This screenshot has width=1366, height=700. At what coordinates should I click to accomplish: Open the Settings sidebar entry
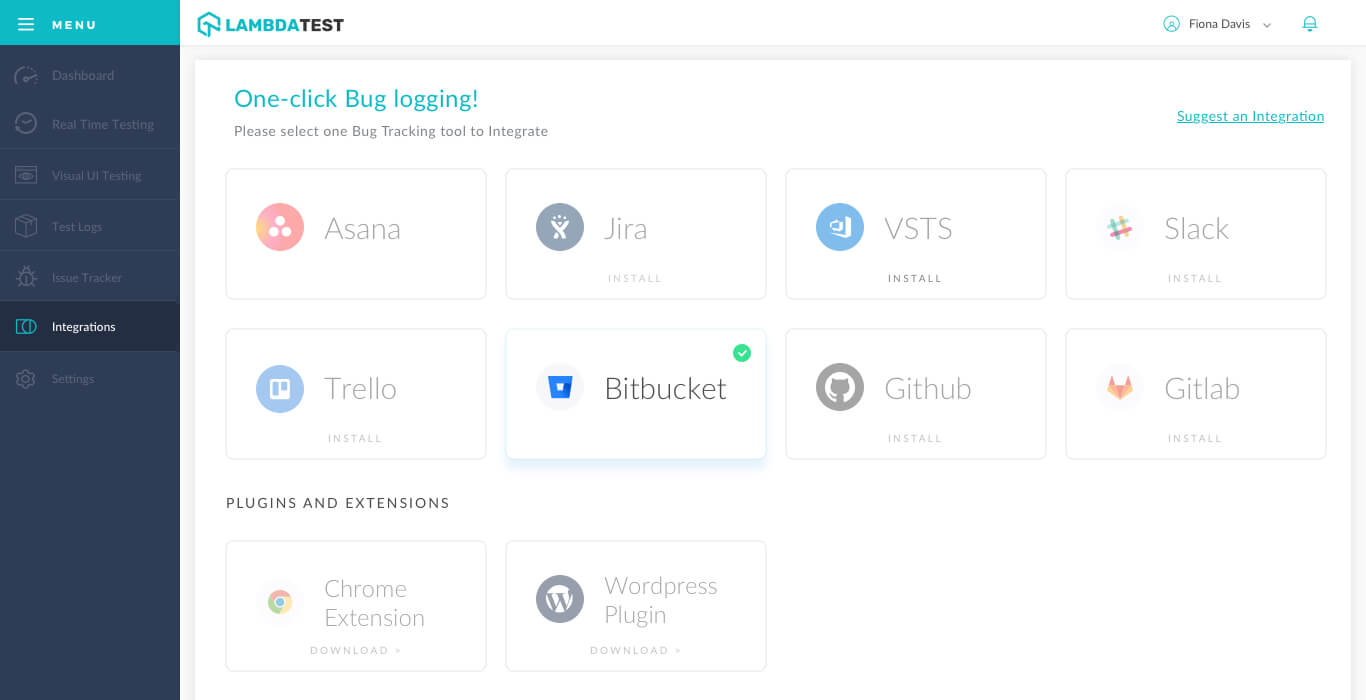[72, 378]
